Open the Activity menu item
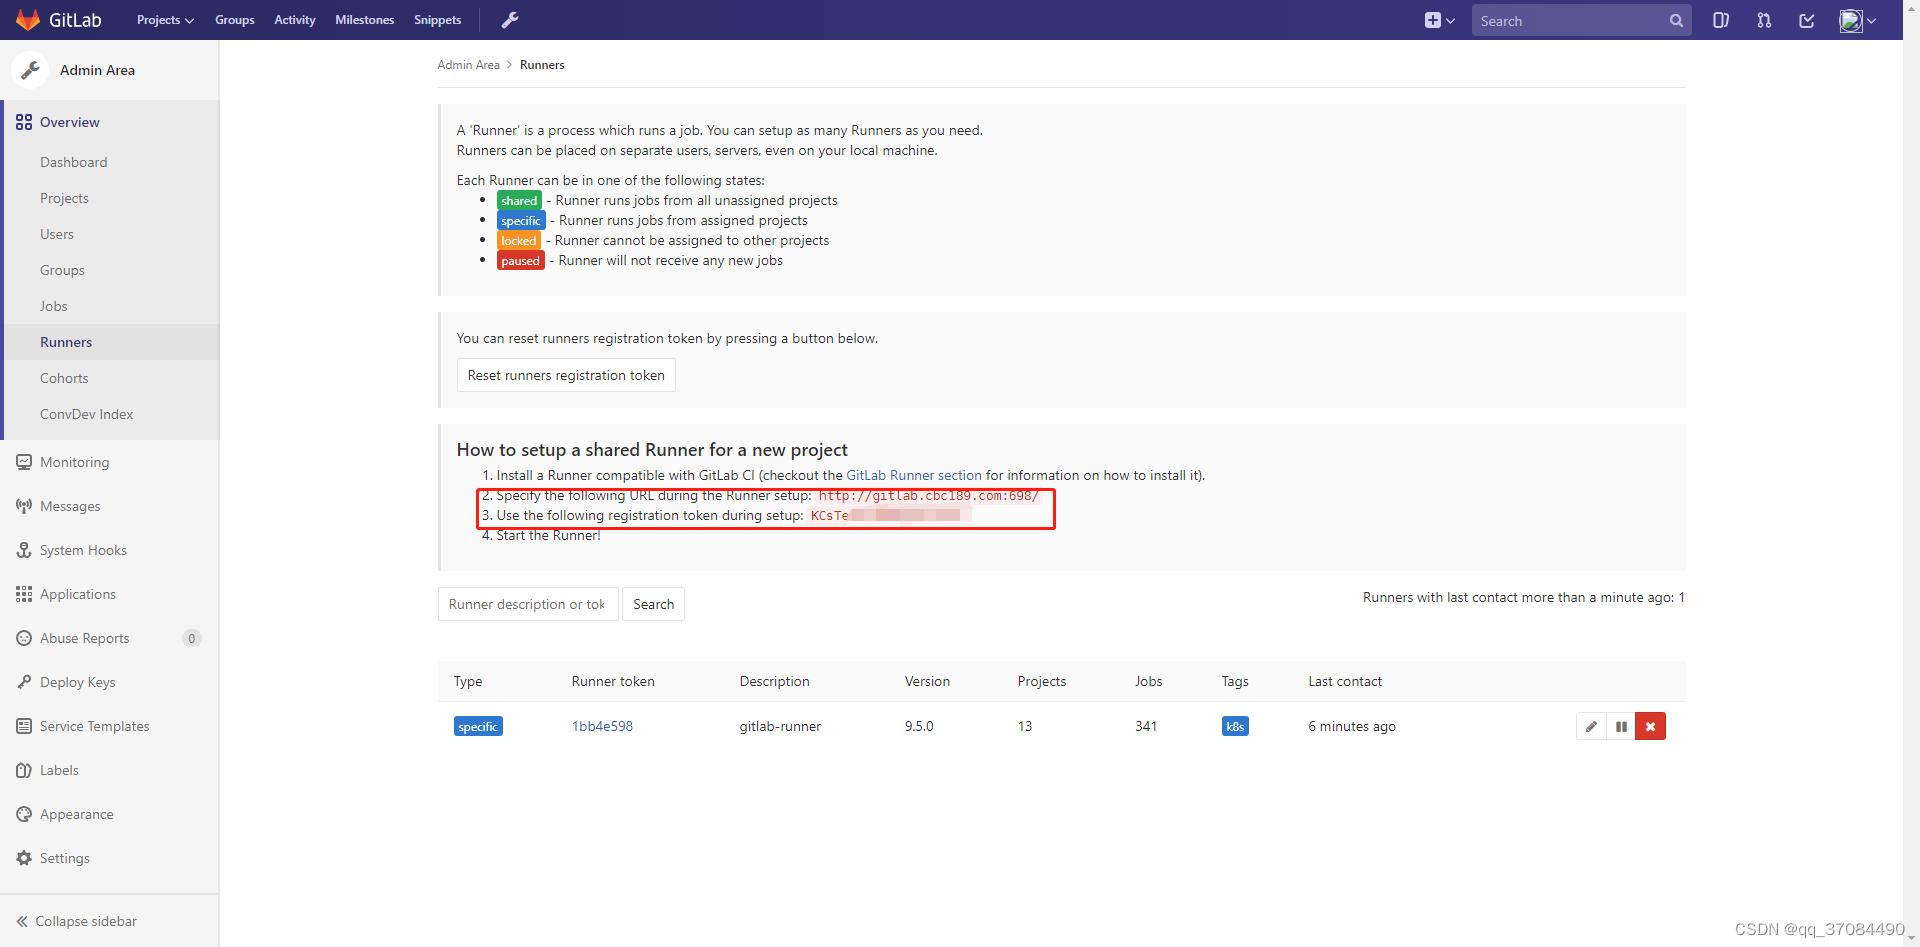Viewport: 1920px width, 947px height. [x=294, y=19]
